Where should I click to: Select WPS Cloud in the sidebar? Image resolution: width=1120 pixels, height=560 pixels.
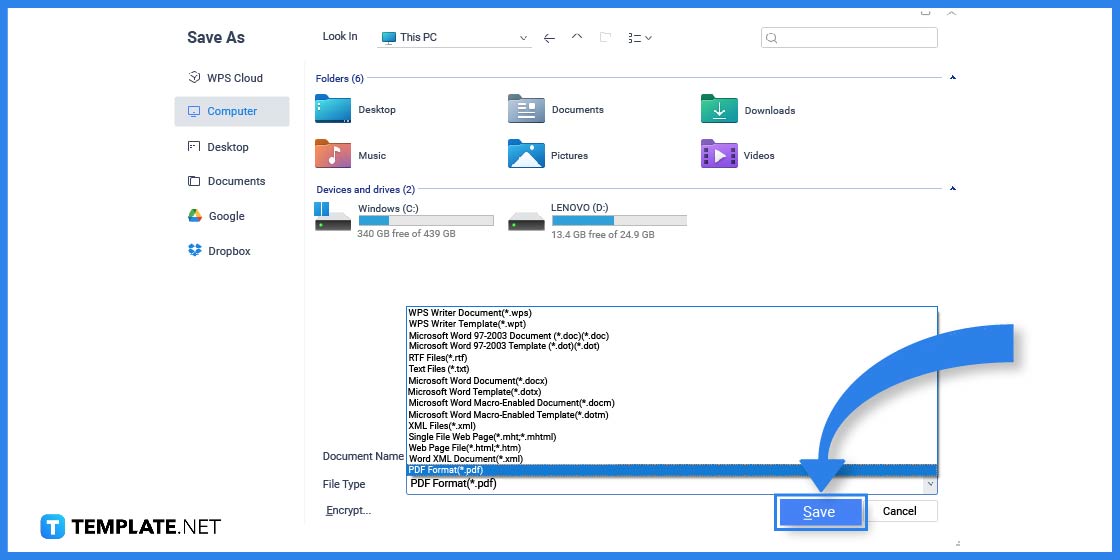click(x=234, y=78)
